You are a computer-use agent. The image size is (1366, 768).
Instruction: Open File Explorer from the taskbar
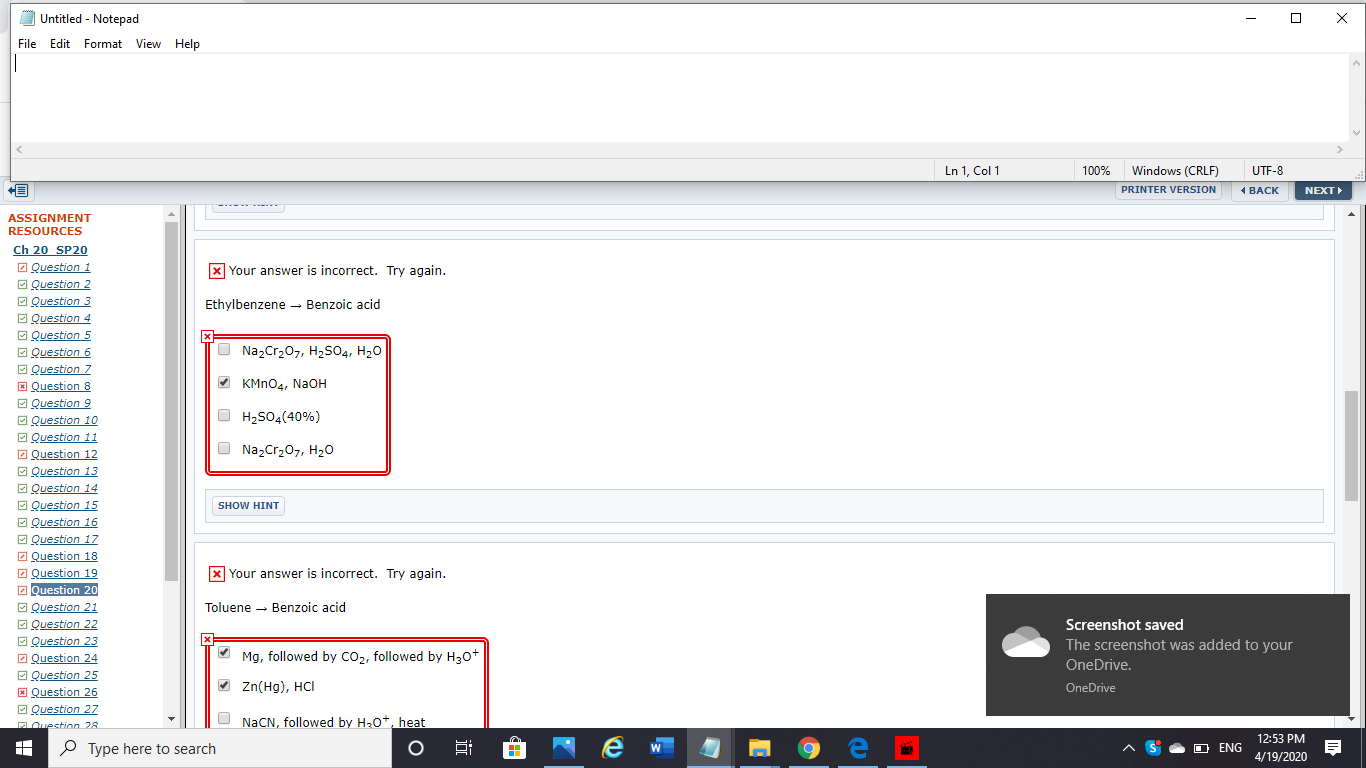pyautogui.click(x=759, y=748)
